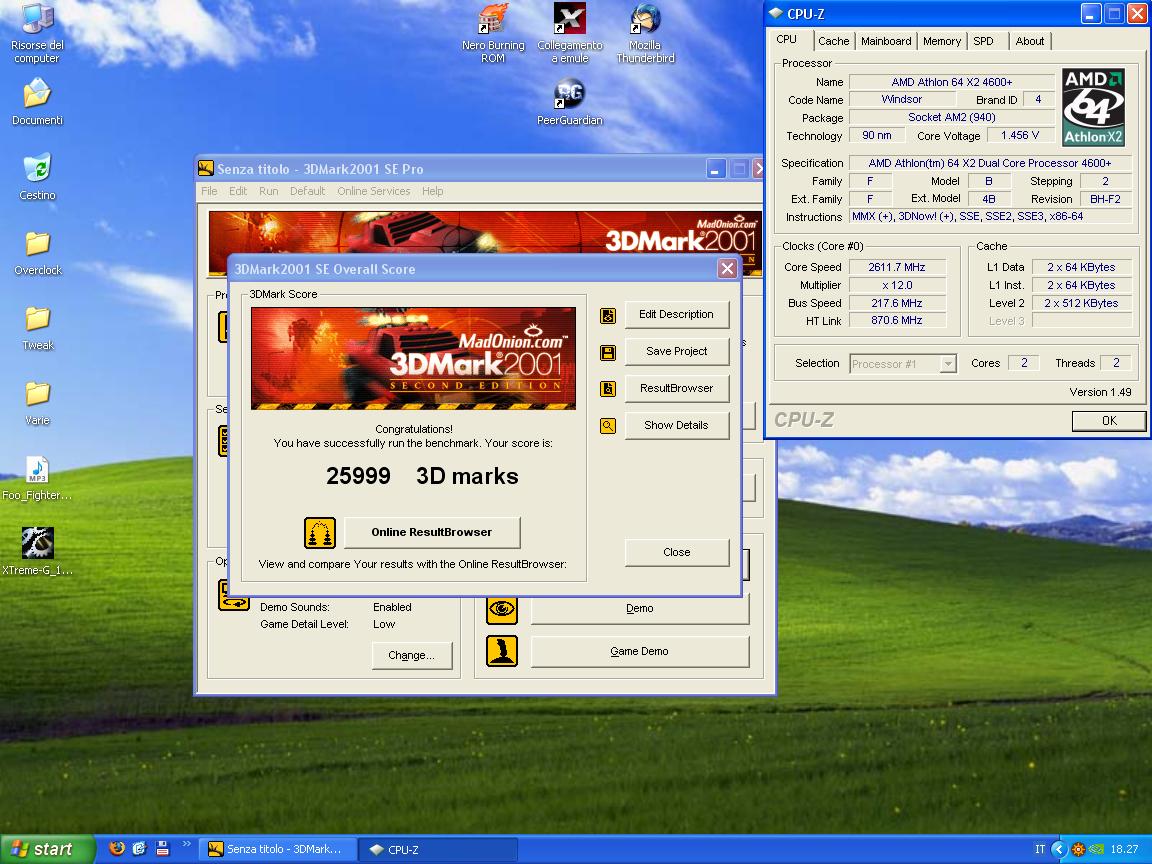The image size is (1152, 864).
Task: Click the Show Details button
Action: [x=677, y=425]
